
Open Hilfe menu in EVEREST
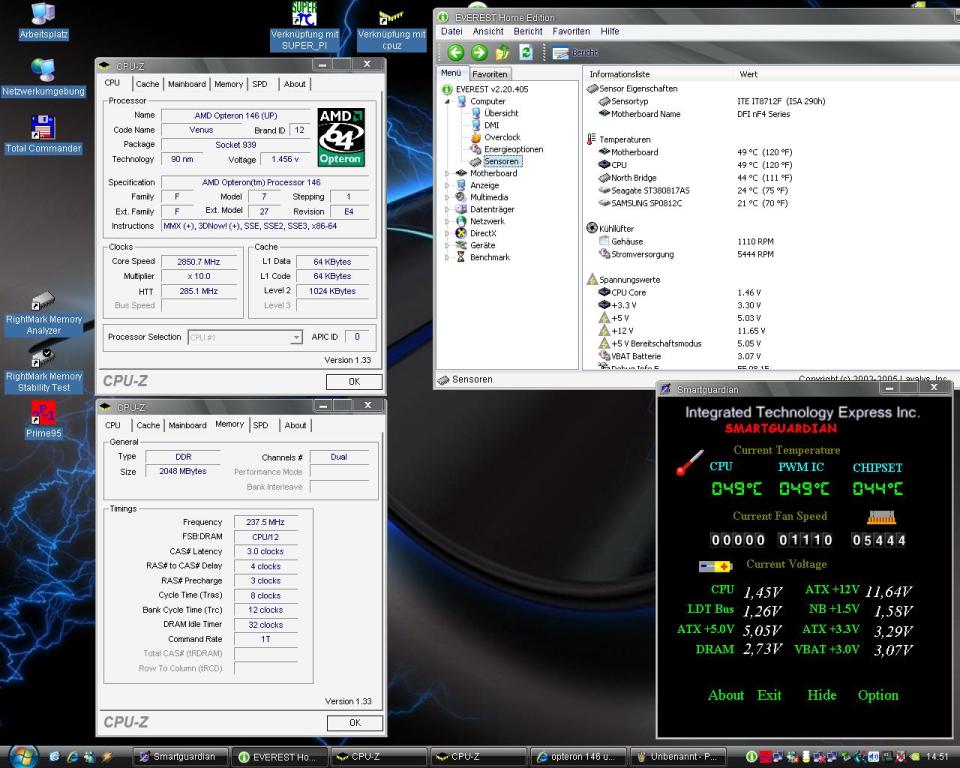click(x=610, y=31)
